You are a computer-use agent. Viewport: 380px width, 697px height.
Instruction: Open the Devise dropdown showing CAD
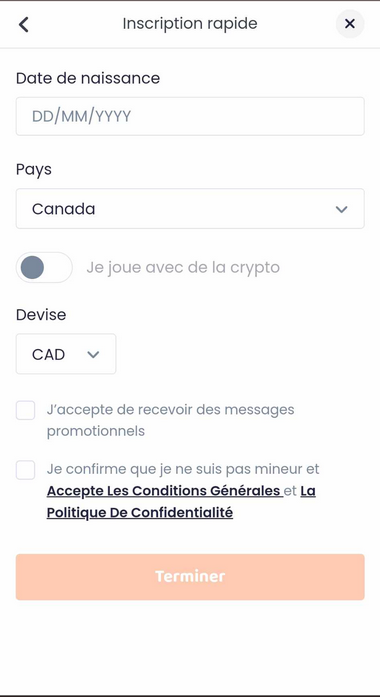click(x=66, y=354)
